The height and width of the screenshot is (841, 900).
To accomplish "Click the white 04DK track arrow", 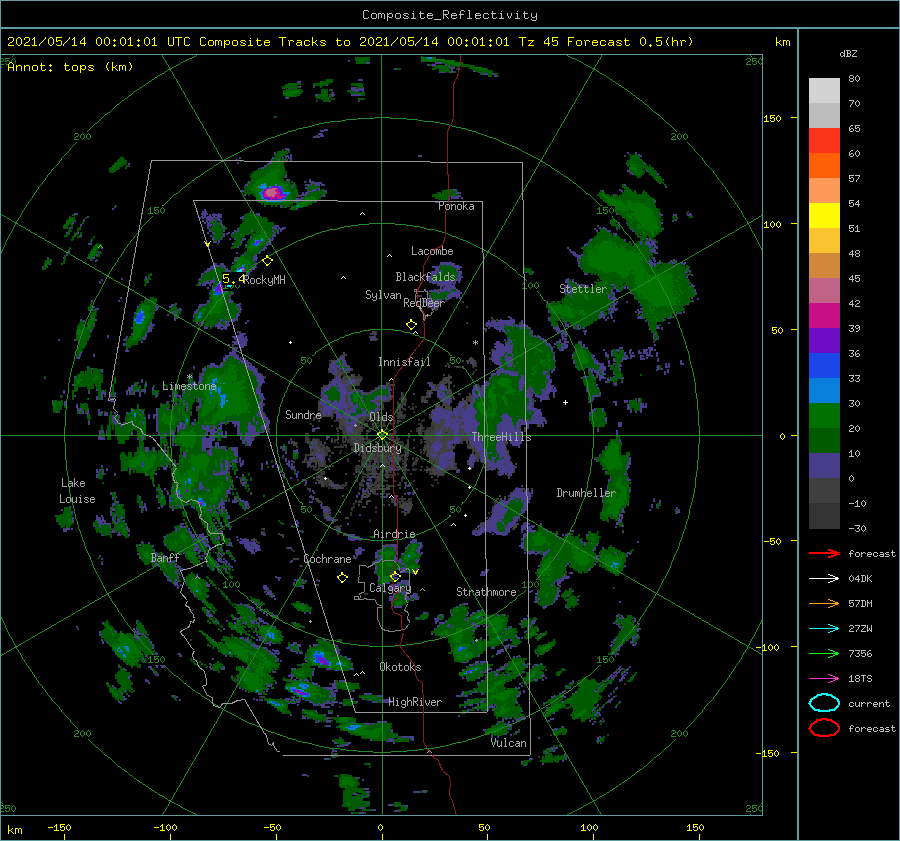I will (x=824, y=579).
